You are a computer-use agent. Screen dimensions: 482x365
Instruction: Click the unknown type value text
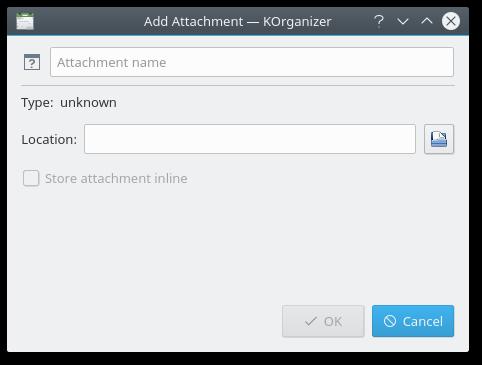(88, 103)
